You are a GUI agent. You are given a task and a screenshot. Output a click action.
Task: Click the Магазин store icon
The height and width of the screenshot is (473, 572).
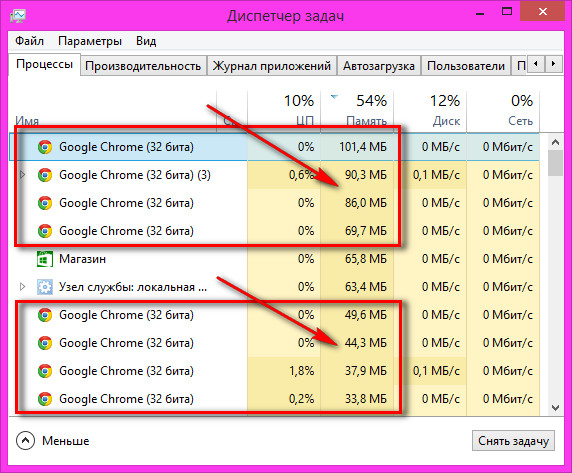pyautogui.click(x=45, y=259)
